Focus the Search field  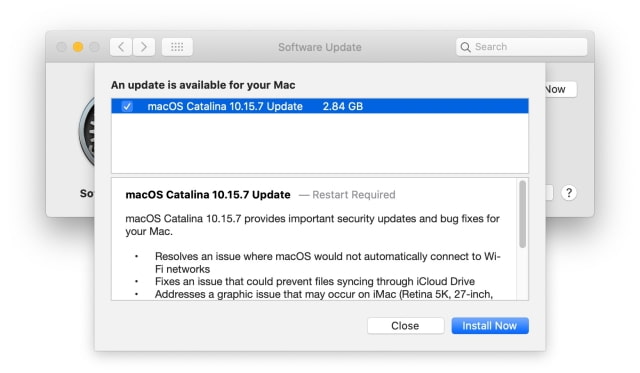[x=522, y=47]
